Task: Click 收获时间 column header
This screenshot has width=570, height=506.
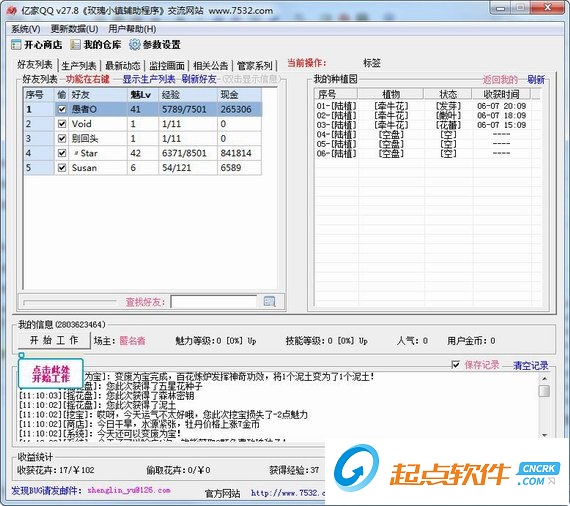Action: point(501,94)
